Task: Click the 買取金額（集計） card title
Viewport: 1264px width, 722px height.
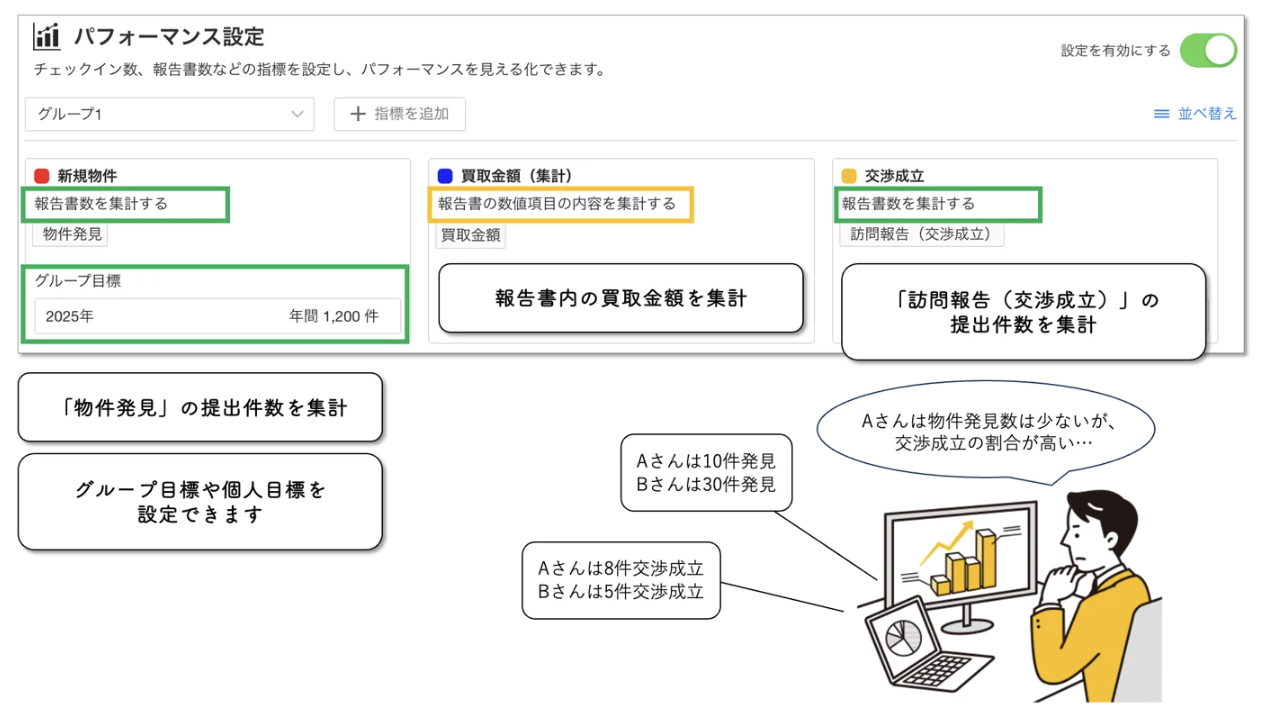Action: pos(516,176)
